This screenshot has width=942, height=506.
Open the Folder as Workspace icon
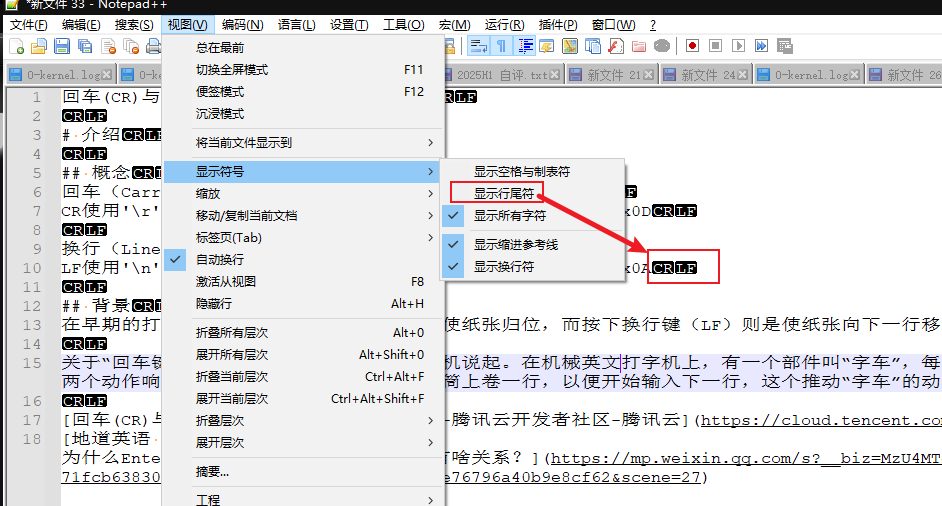[x=639, y=46]
